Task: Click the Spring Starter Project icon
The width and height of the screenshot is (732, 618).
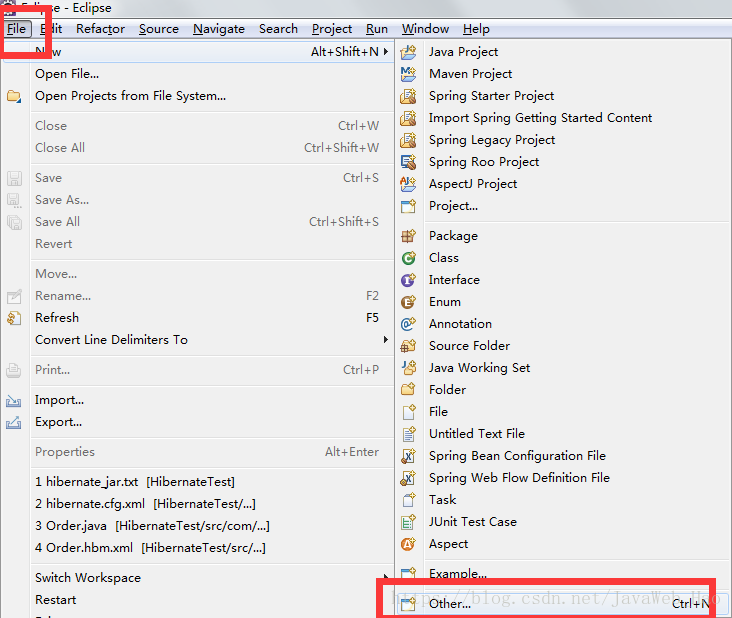Action: click(x=408, y=96)
